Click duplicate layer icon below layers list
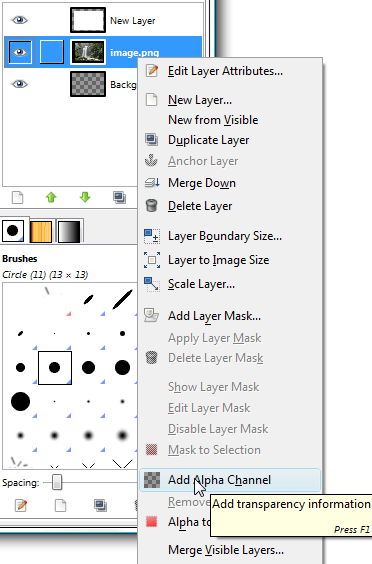This screenshot has height=564, width=372. [x=119, y=197]
